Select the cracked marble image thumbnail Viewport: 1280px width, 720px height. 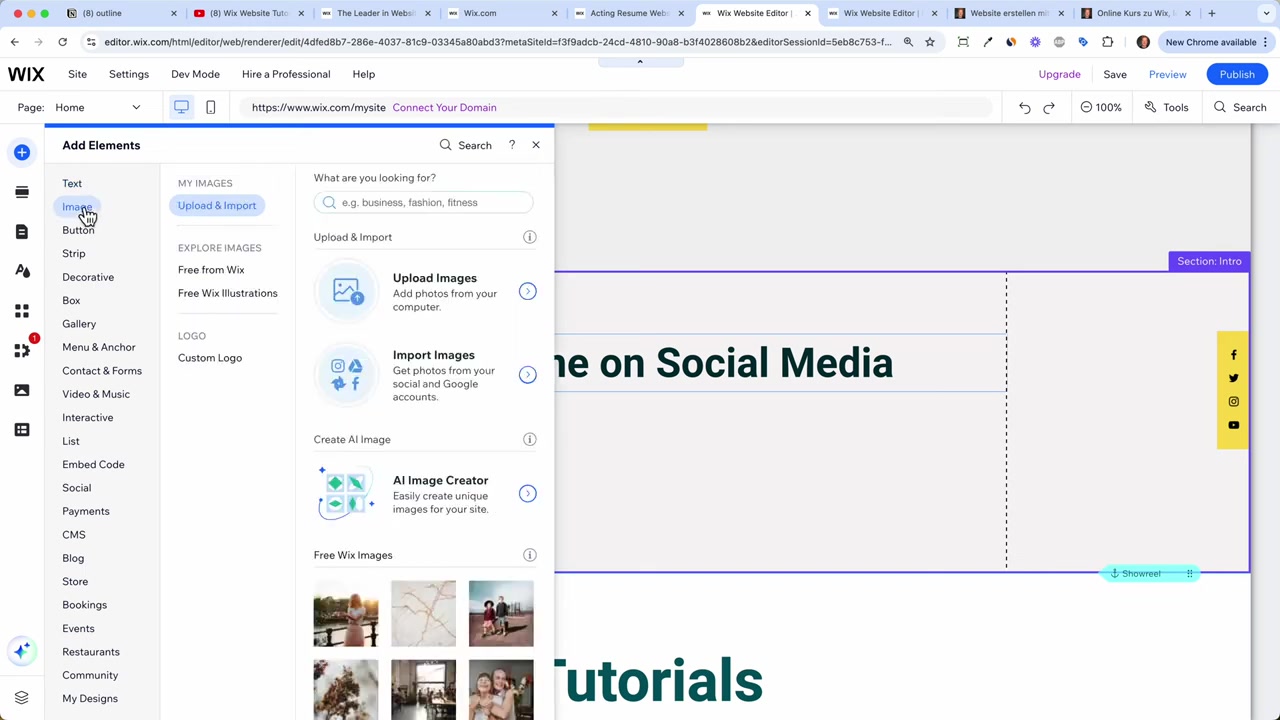pos(423,613)
